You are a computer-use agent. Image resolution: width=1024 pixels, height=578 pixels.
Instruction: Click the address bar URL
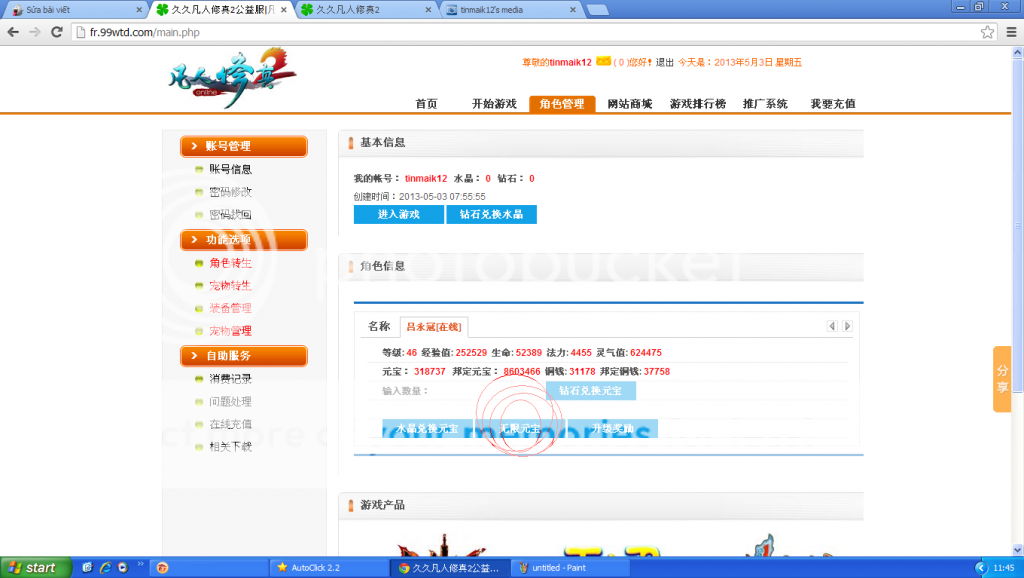tap(145, 32)
